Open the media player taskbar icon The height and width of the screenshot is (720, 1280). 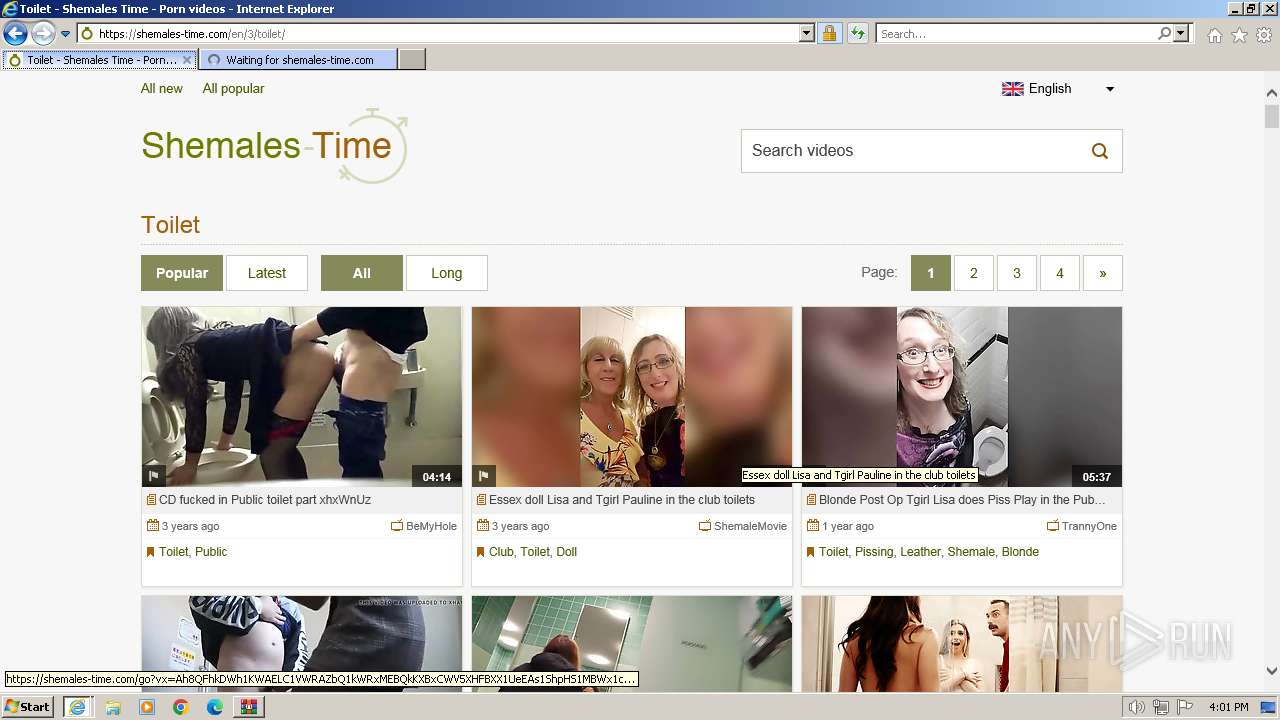pyautogui.click(x=147, y=707)
